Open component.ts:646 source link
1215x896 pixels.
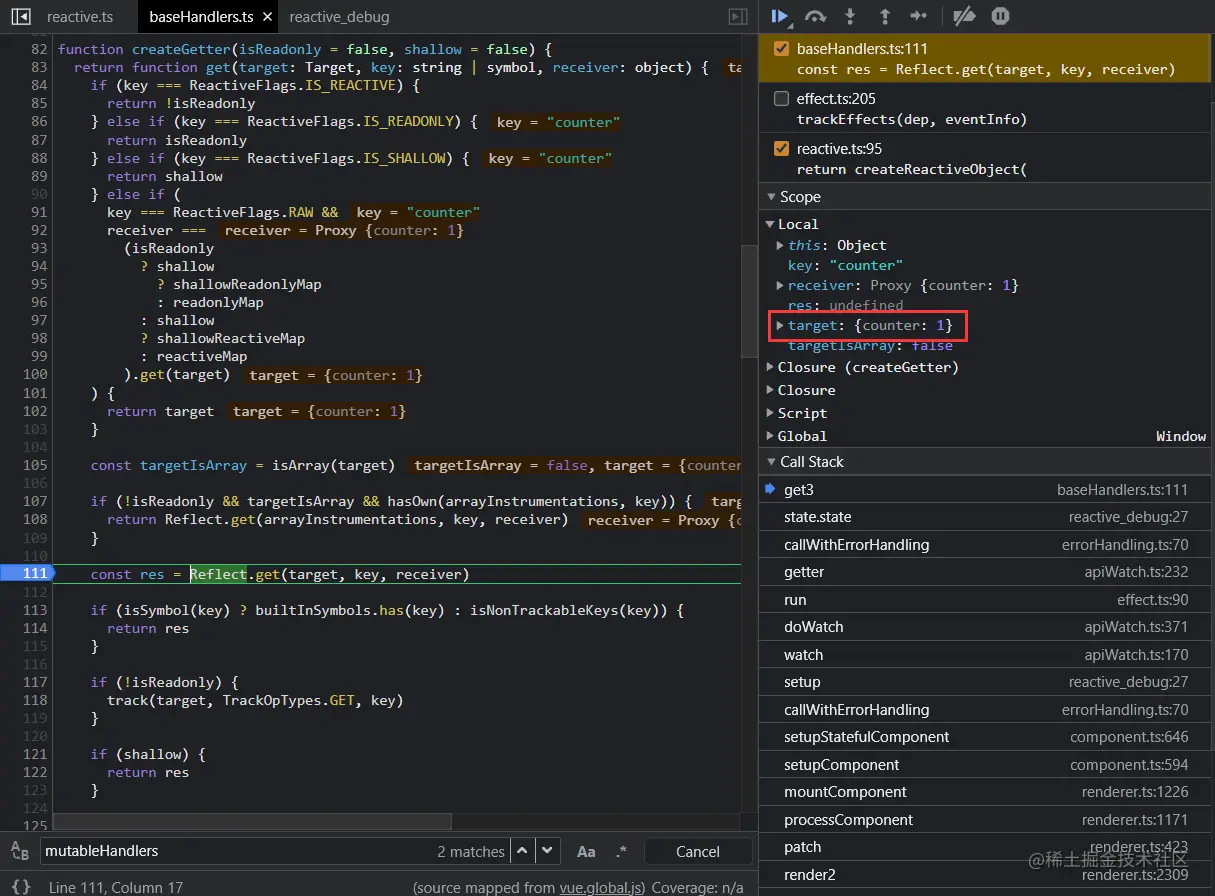point(1129,737)
